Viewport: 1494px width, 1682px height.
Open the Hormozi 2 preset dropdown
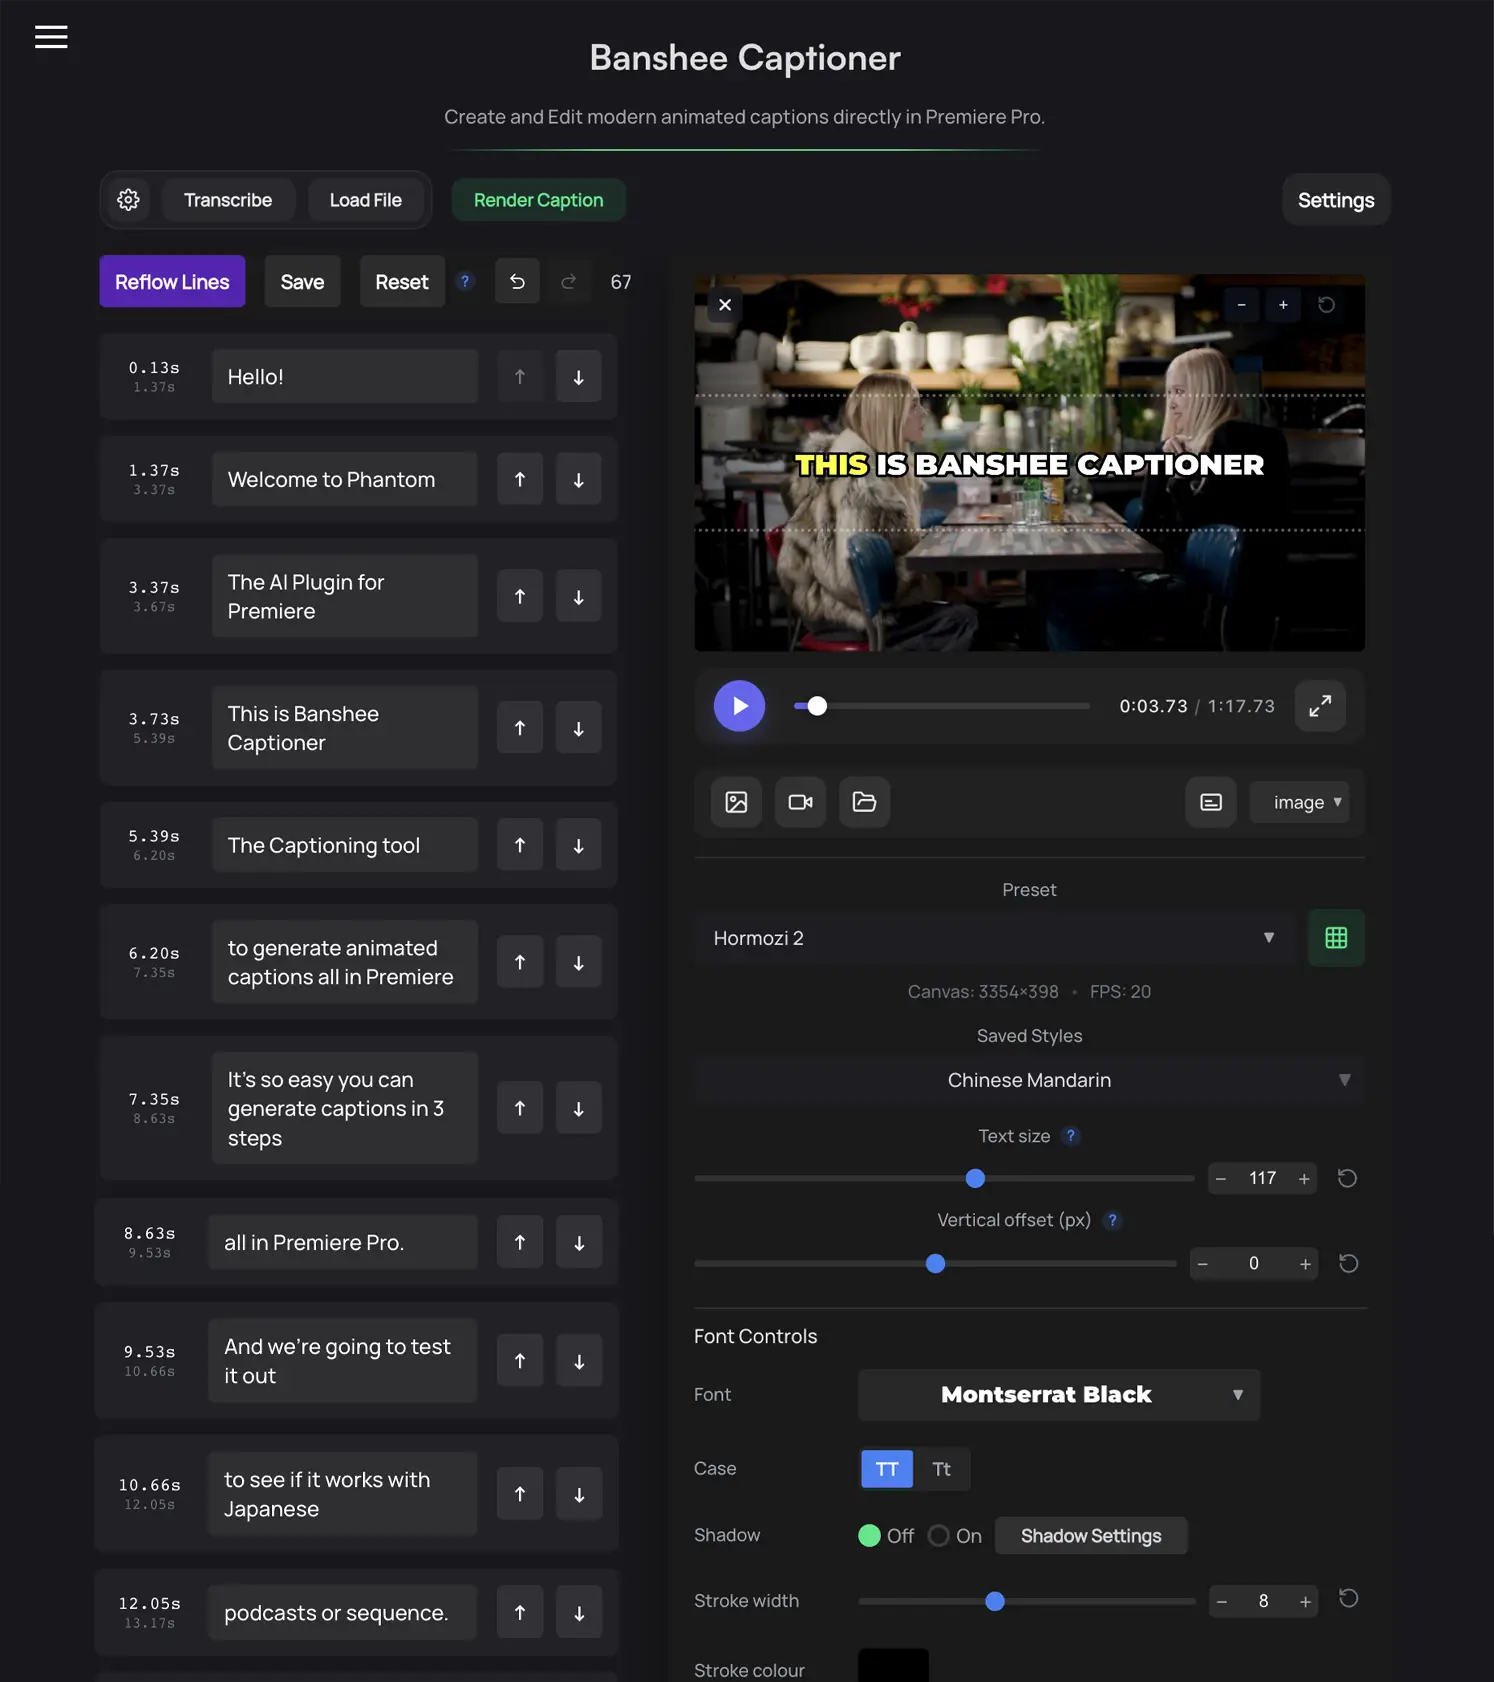(x=994, y=938)
